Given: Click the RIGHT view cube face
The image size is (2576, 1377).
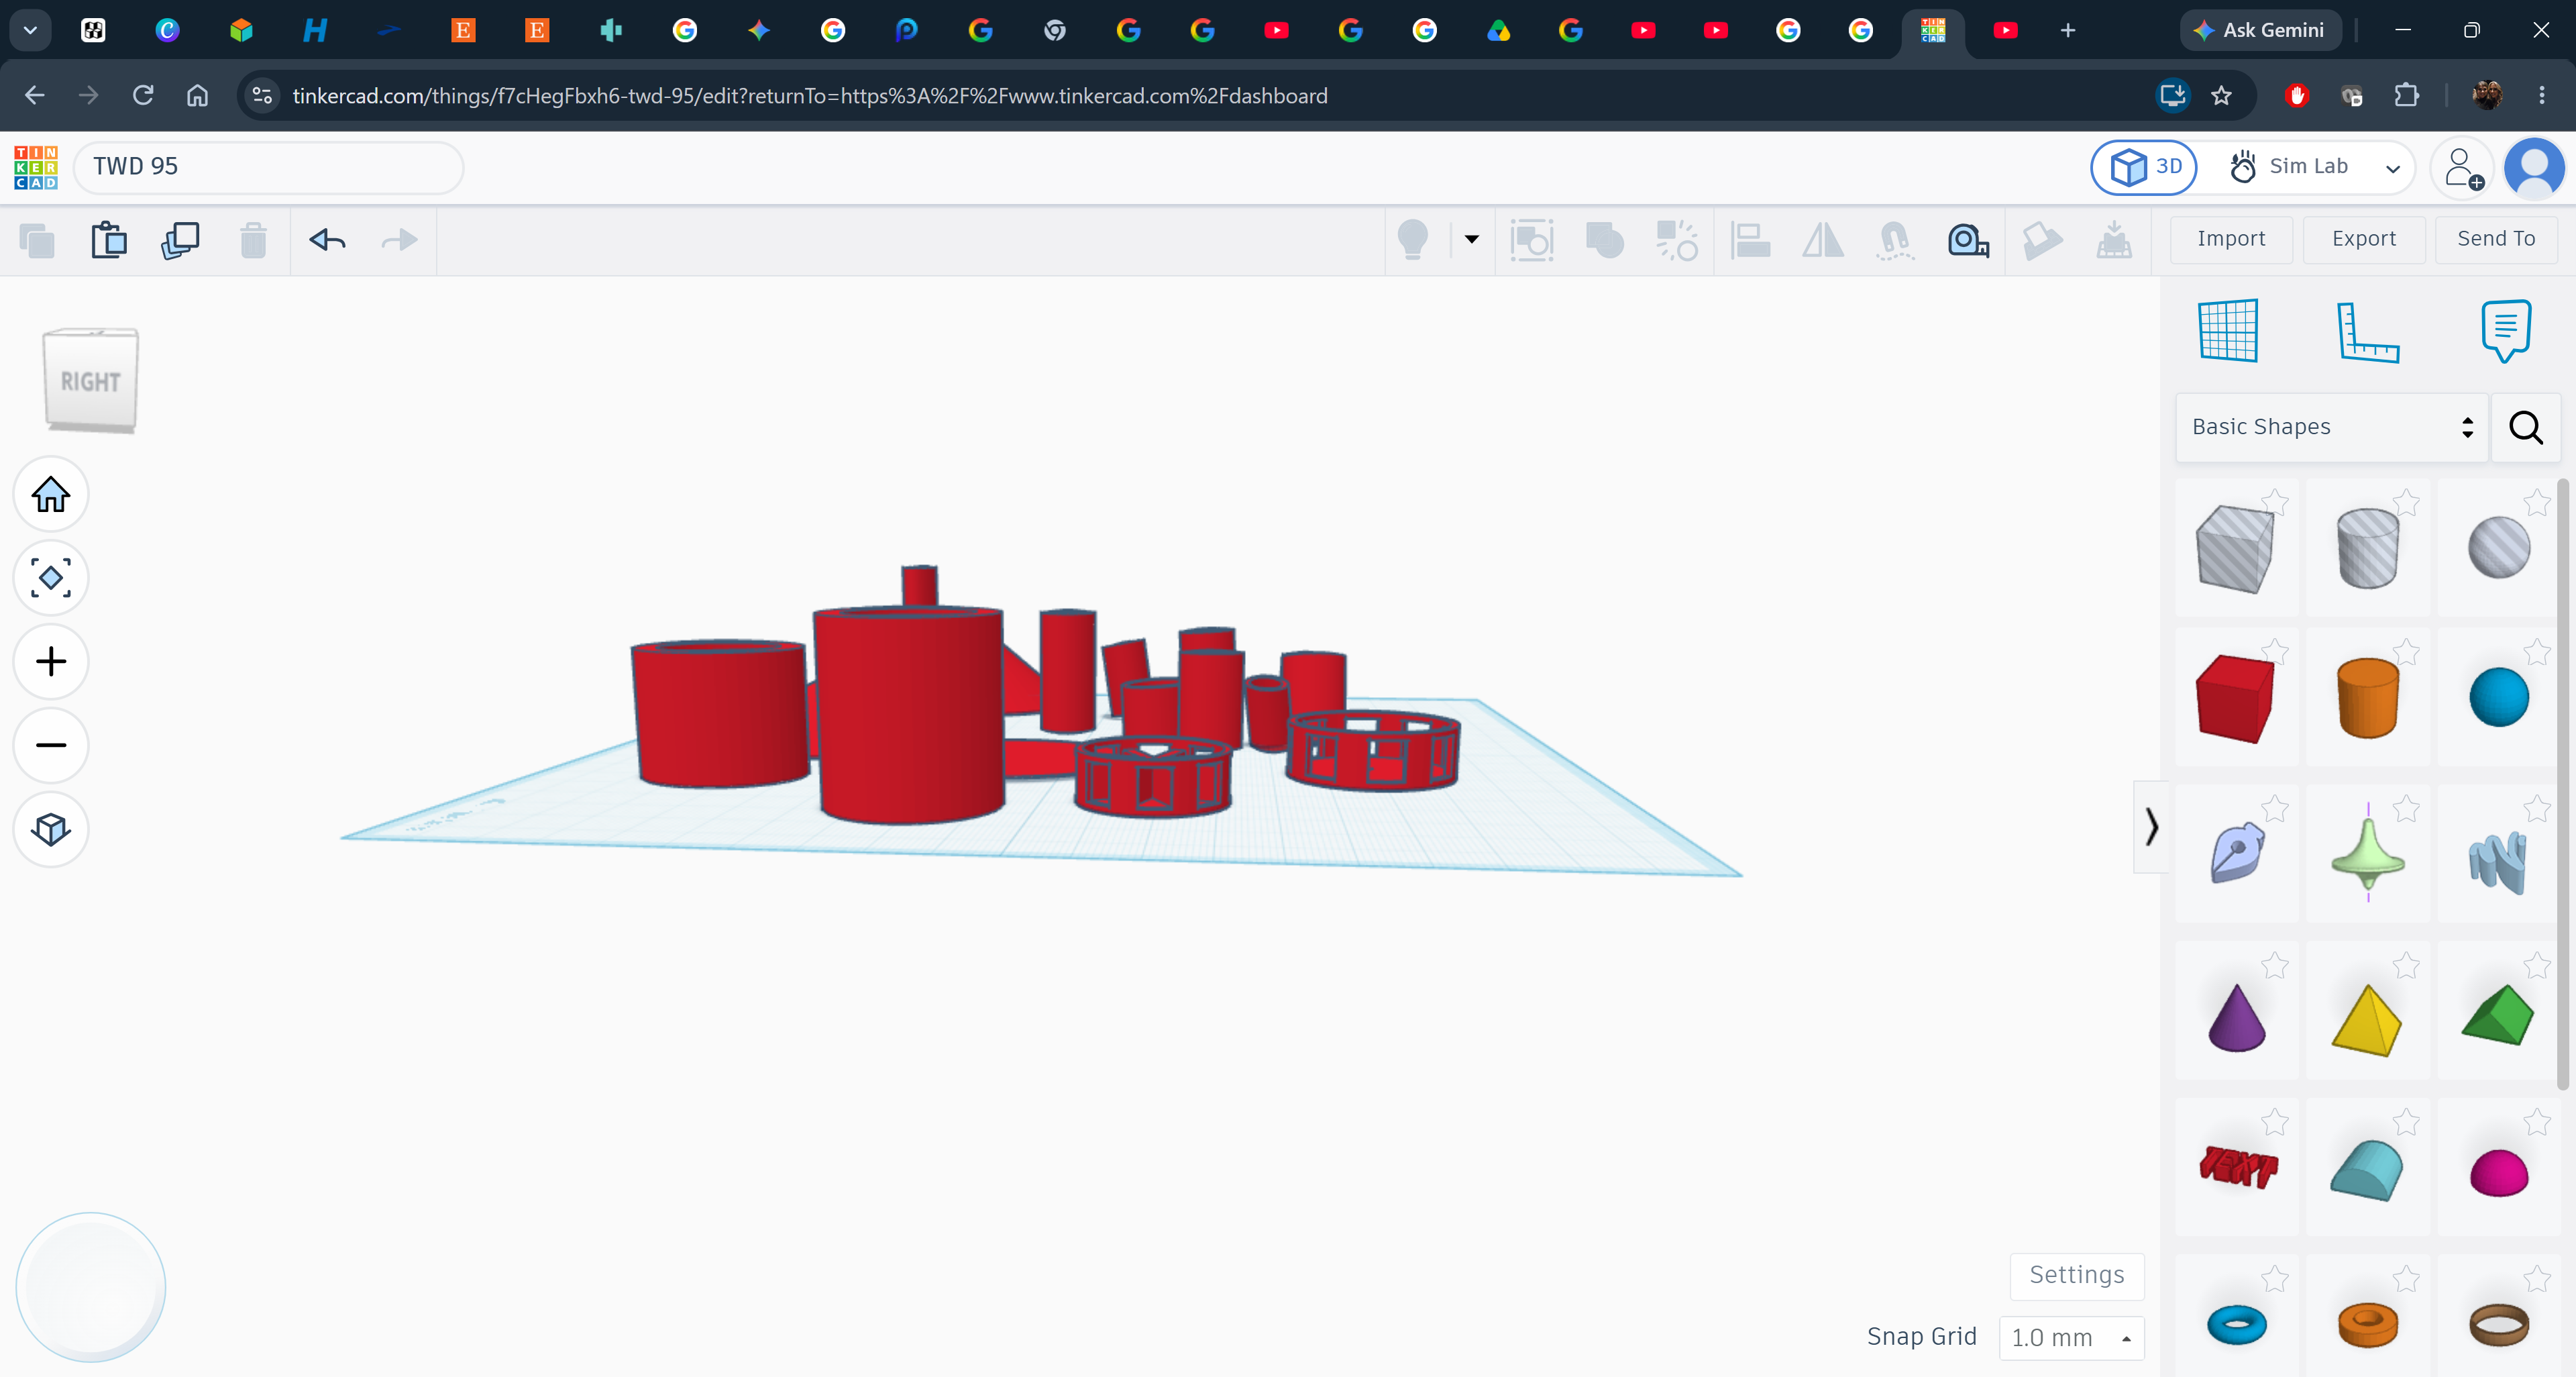Looking at the screenshot, I should (x=90, y=381).
